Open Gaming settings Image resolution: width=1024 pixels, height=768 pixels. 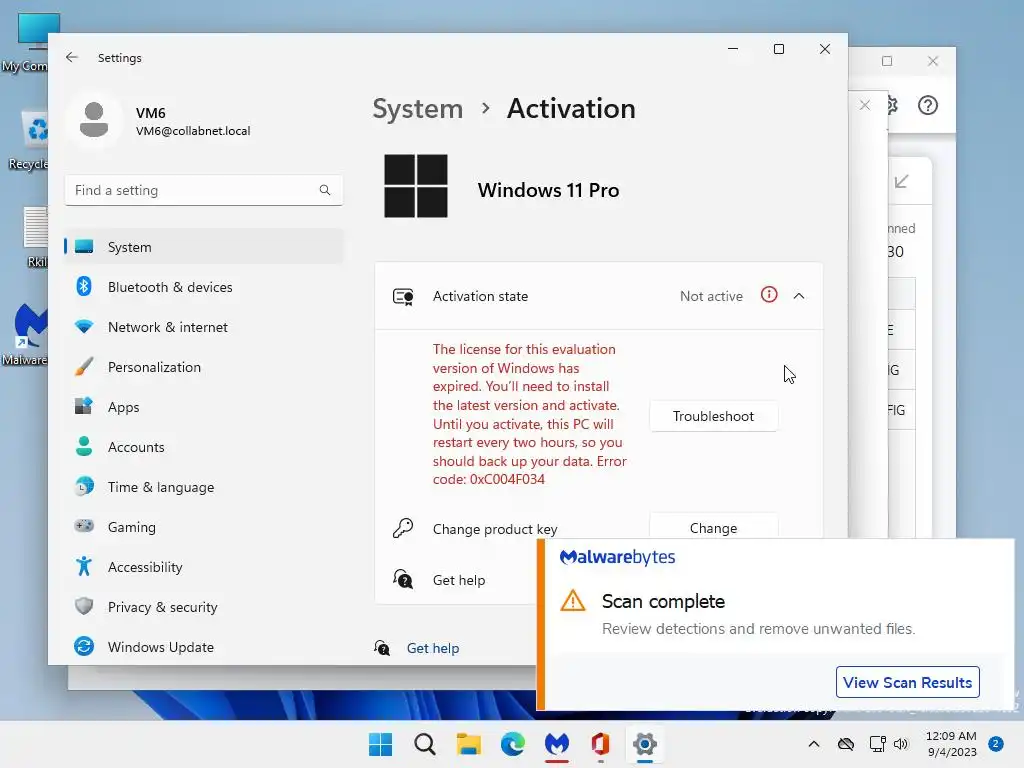pos(204,527)
